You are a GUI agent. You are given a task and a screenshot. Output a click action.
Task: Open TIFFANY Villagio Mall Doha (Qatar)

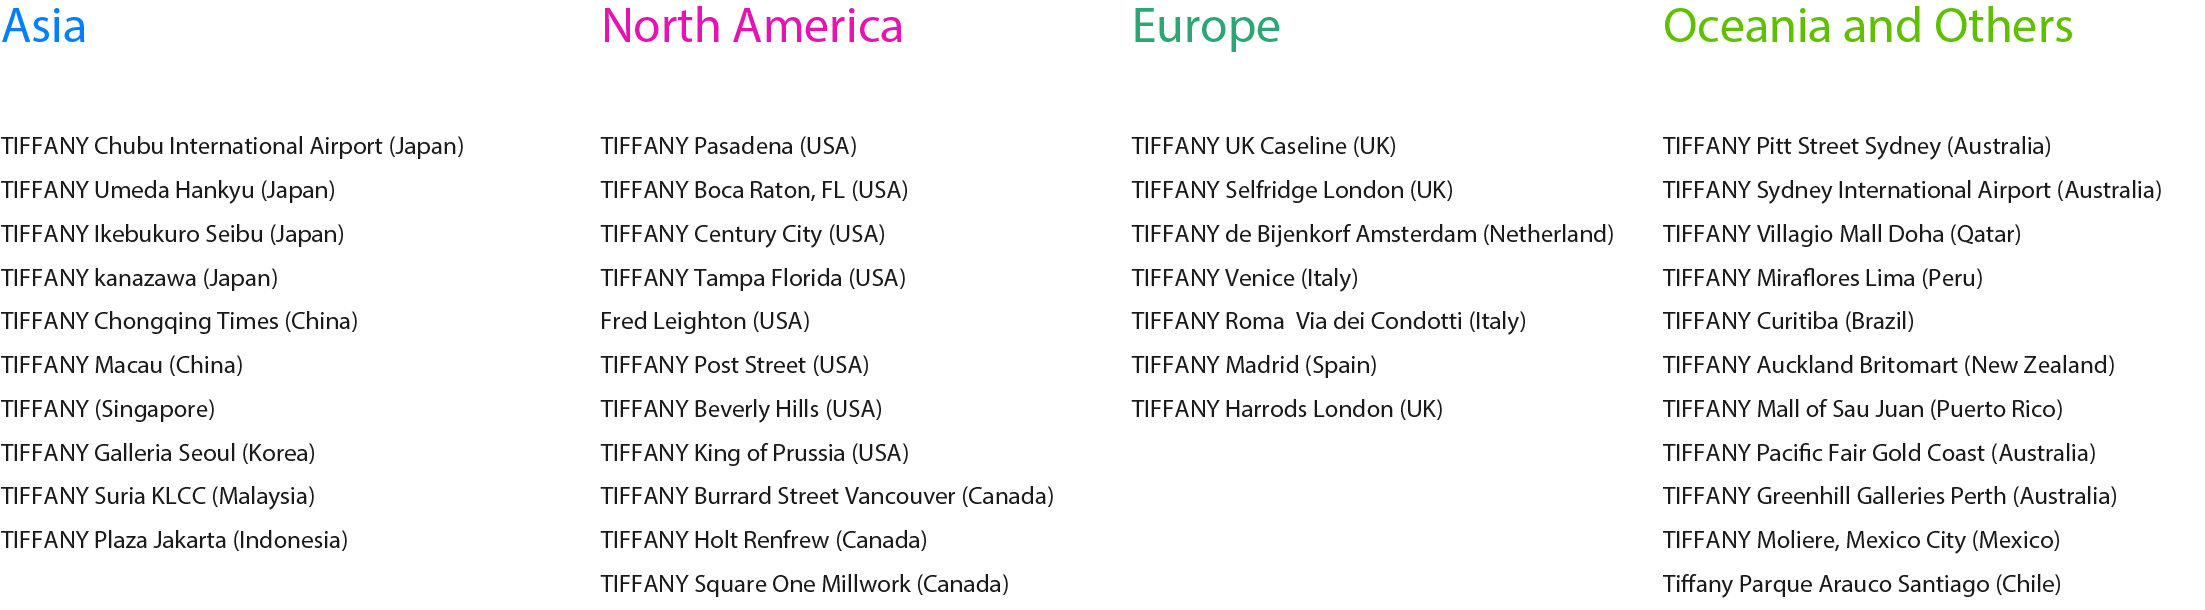point(1842,234)
